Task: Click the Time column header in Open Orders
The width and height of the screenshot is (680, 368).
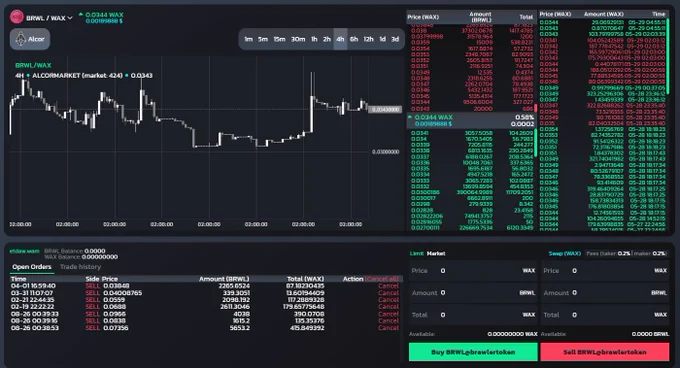Action: pyautogui.click(x=19, y=279)
